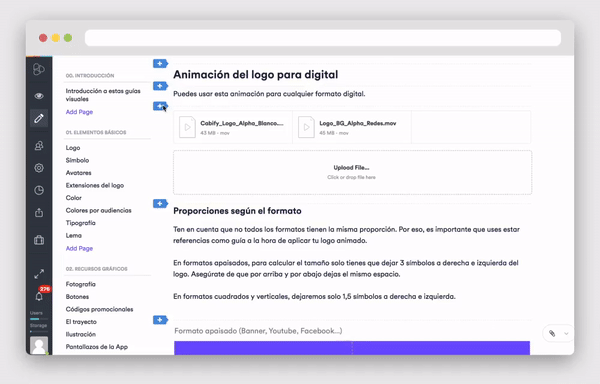Open 'Pantallazos de la App' page

[96, 347]
